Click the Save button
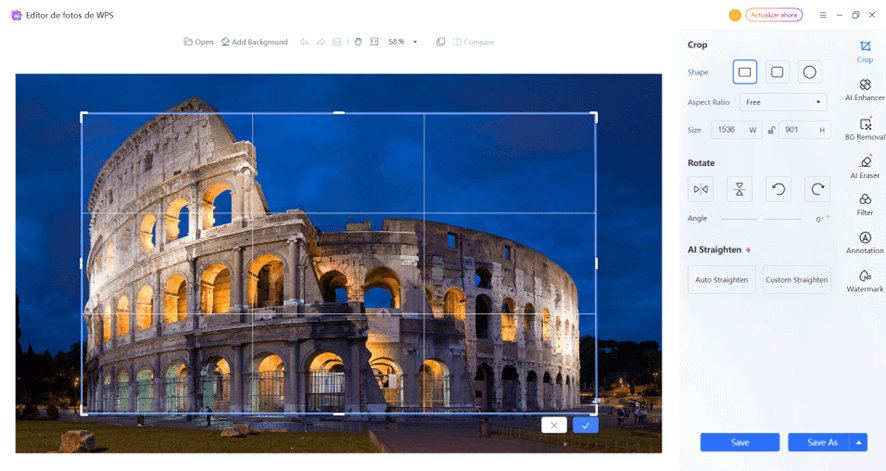Viewport: 886px width, 471px height. point(740,442)
